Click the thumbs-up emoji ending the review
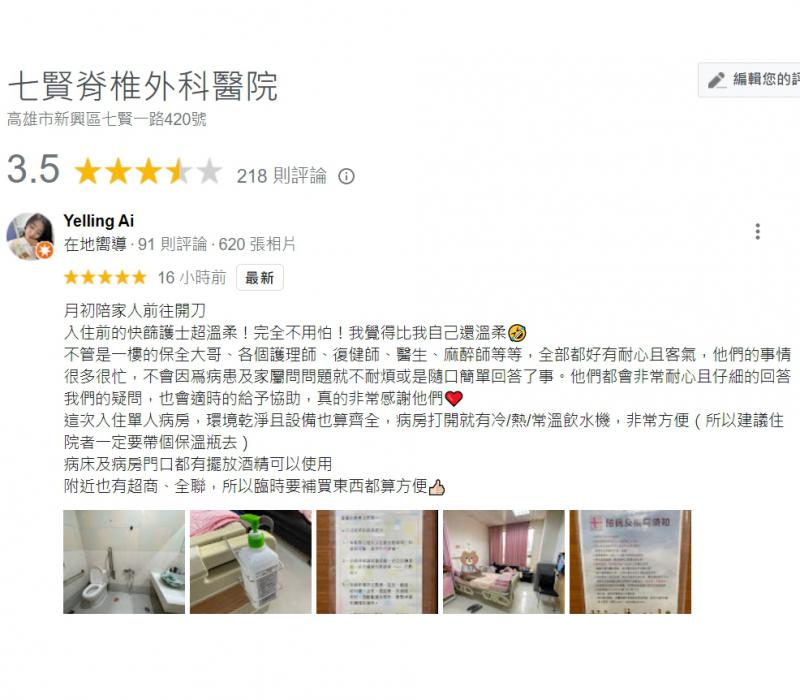The height and width of the screenshot is (700, 800). (x=437, y=487)
